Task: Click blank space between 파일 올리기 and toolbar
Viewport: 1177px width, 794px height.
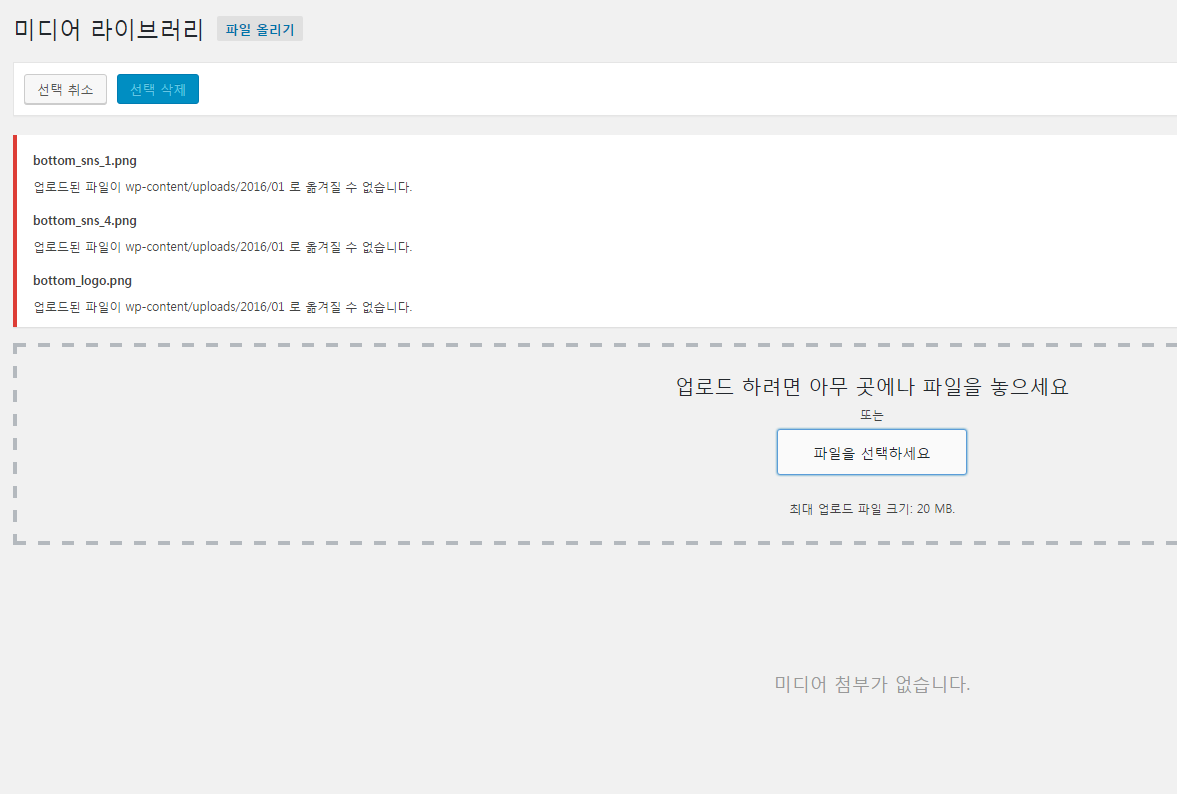Action: 600,50
